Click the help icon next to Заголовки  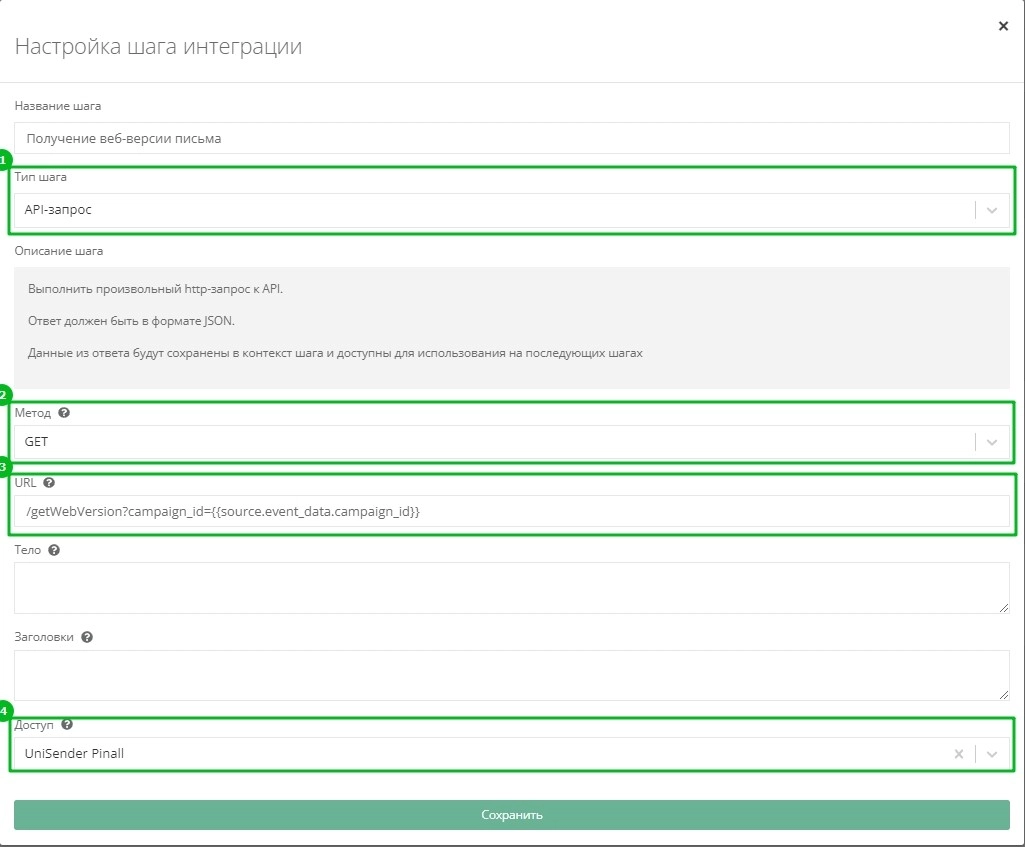87,637
